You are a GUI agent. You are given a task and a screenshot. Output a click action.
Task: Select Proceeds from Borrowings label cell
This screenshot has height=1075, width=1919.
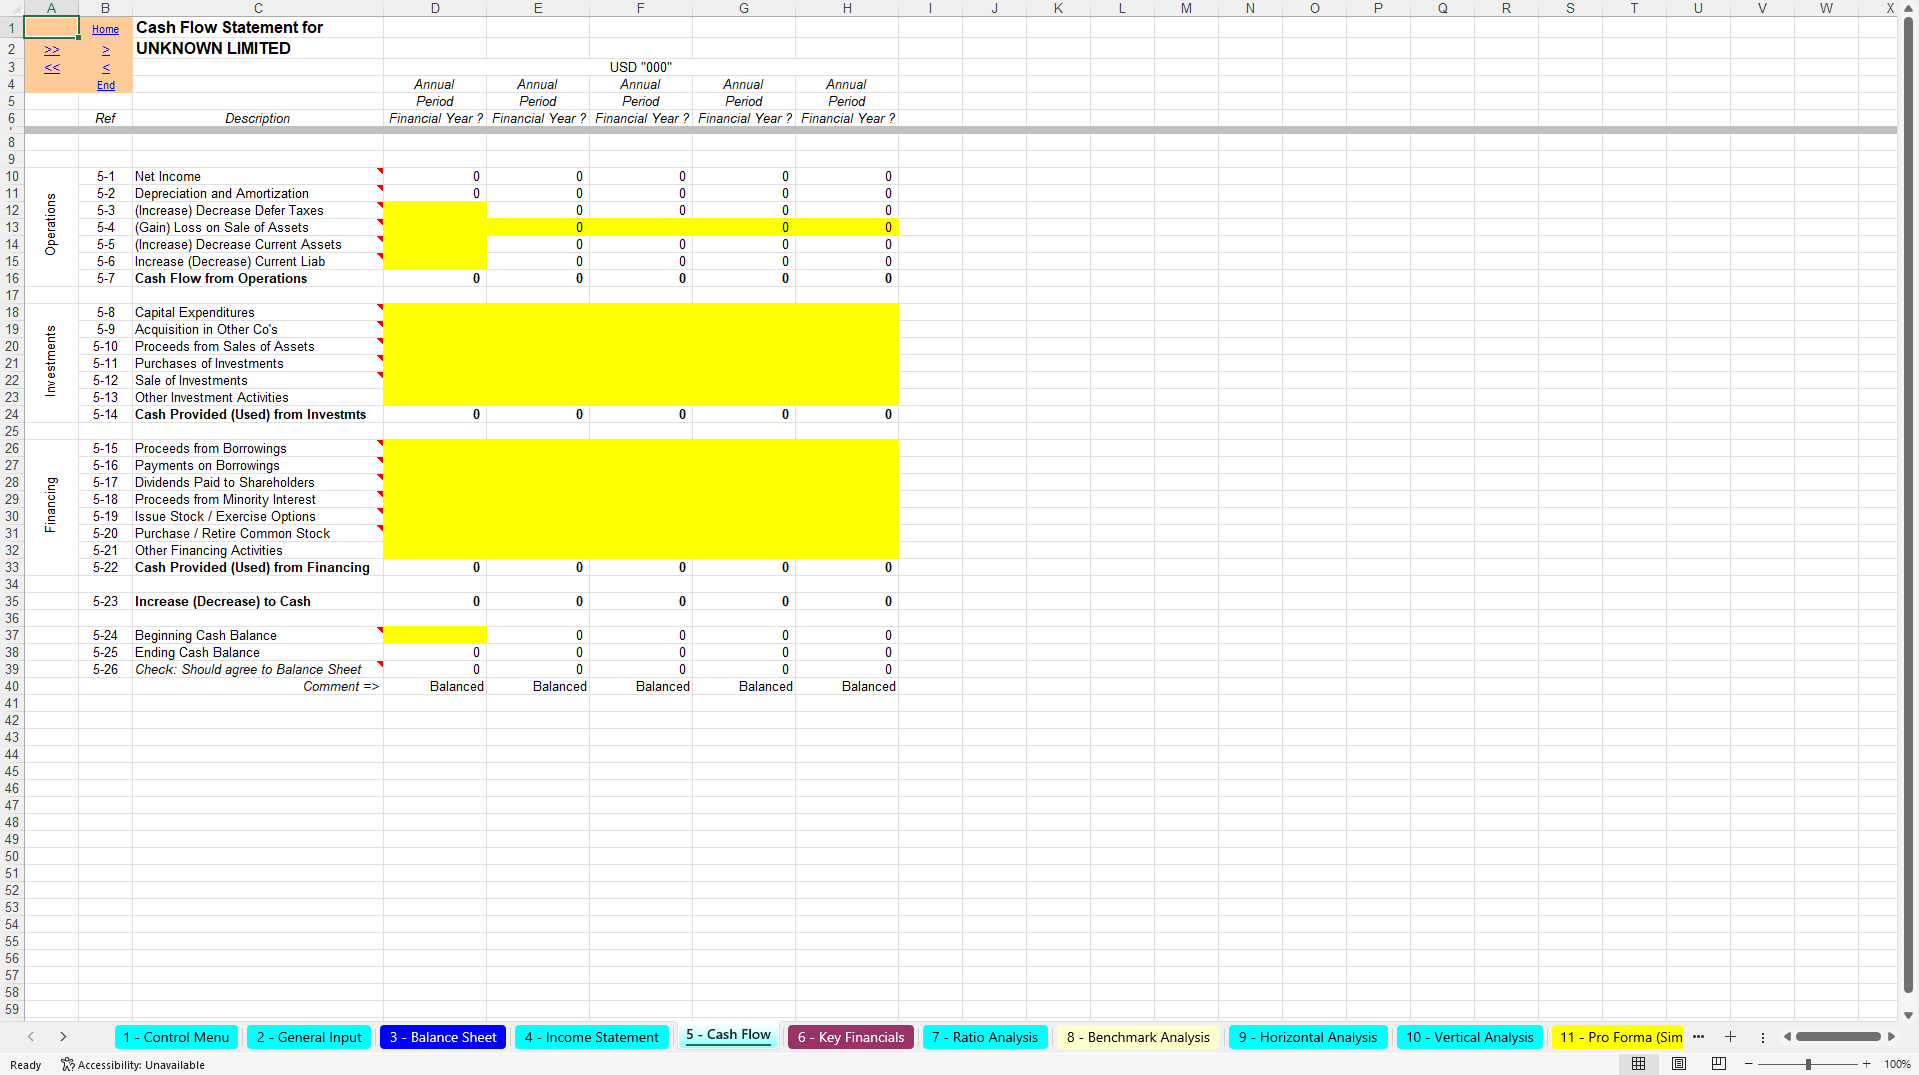(258, 448)
